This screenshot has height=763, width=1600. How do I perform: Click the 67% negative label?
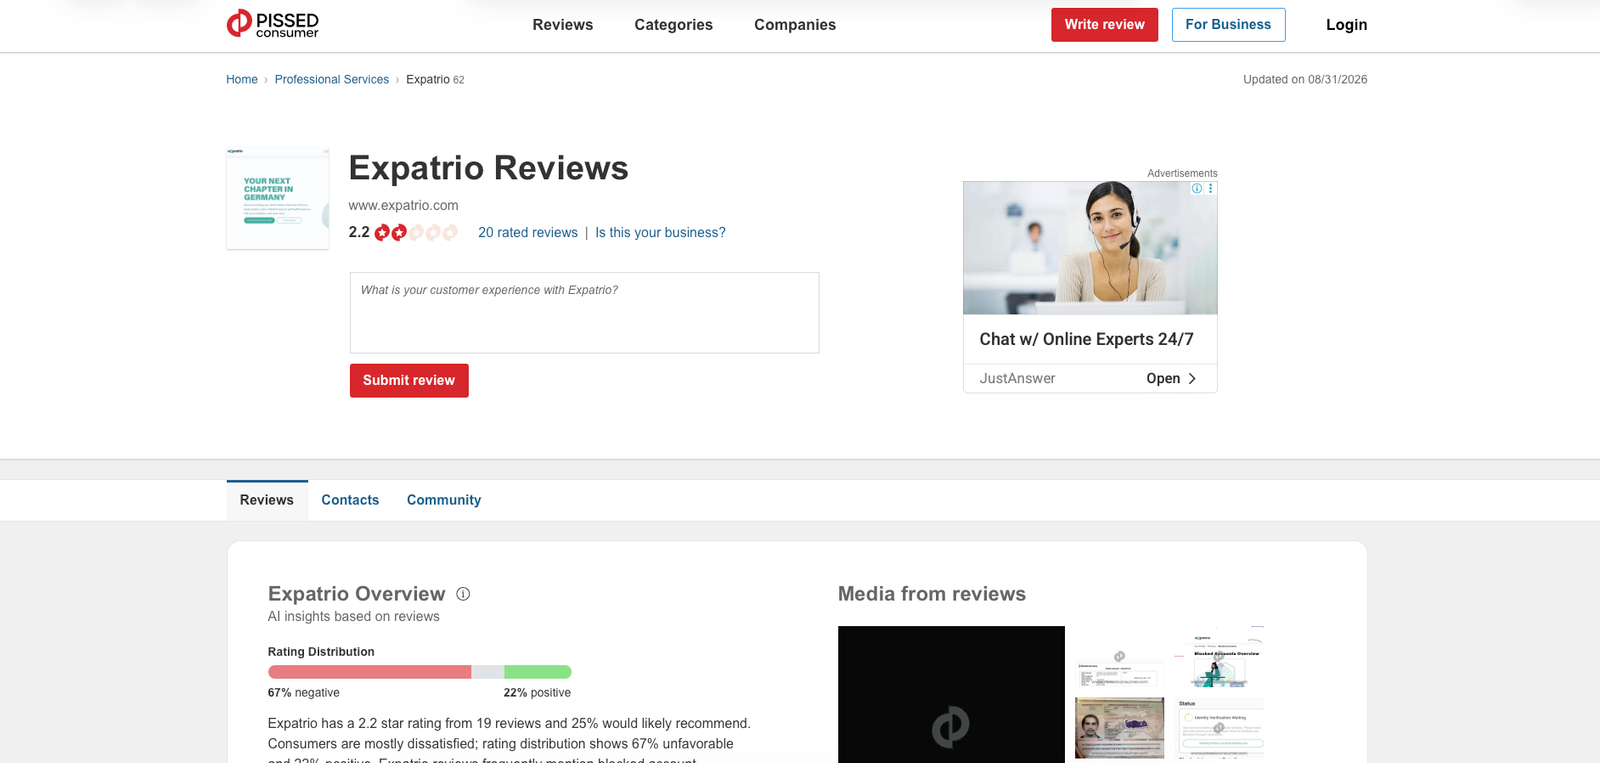tap(303, 693)
